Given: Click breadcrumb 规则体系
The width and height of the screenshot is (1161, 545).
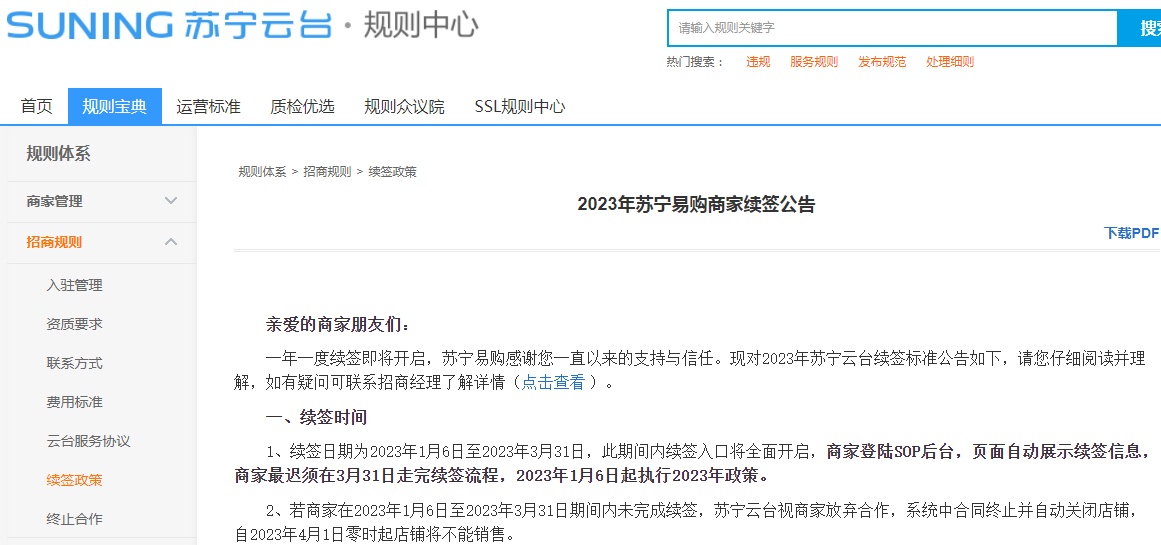Looking at the screenshot, I should point(262,172).
